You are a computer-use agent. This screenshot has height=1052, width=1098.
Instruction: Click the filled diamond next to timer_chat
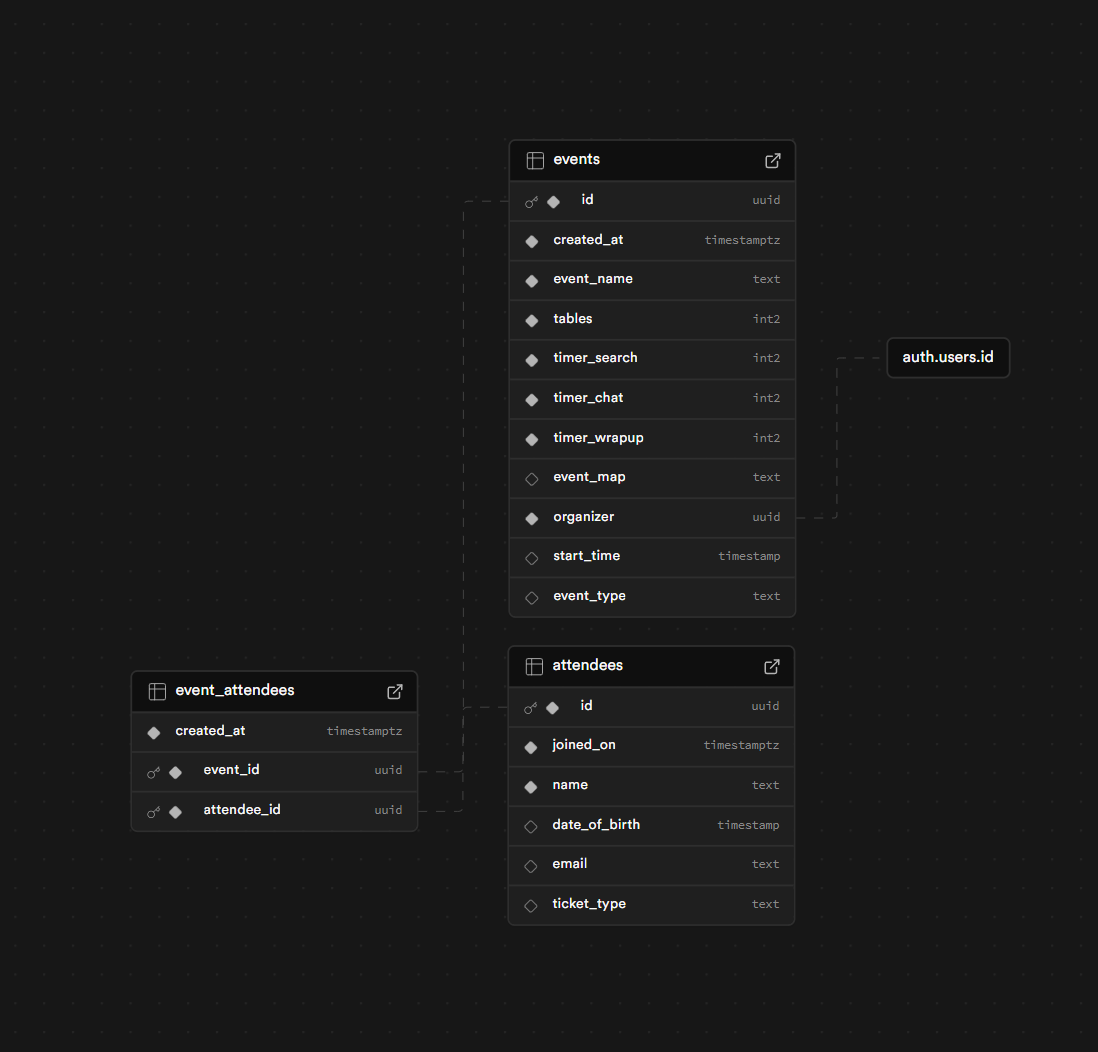[531, 400]
